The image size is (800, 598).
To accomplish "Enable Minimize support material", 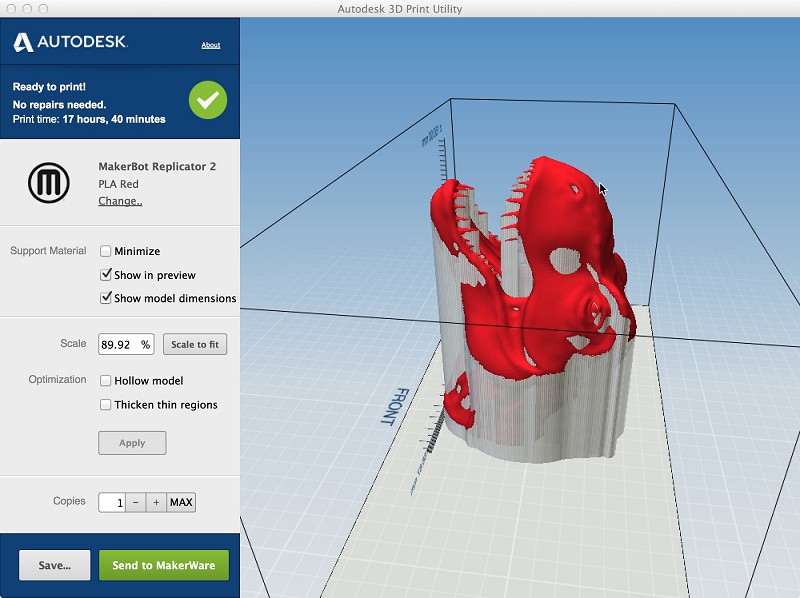I will [106, 251].
